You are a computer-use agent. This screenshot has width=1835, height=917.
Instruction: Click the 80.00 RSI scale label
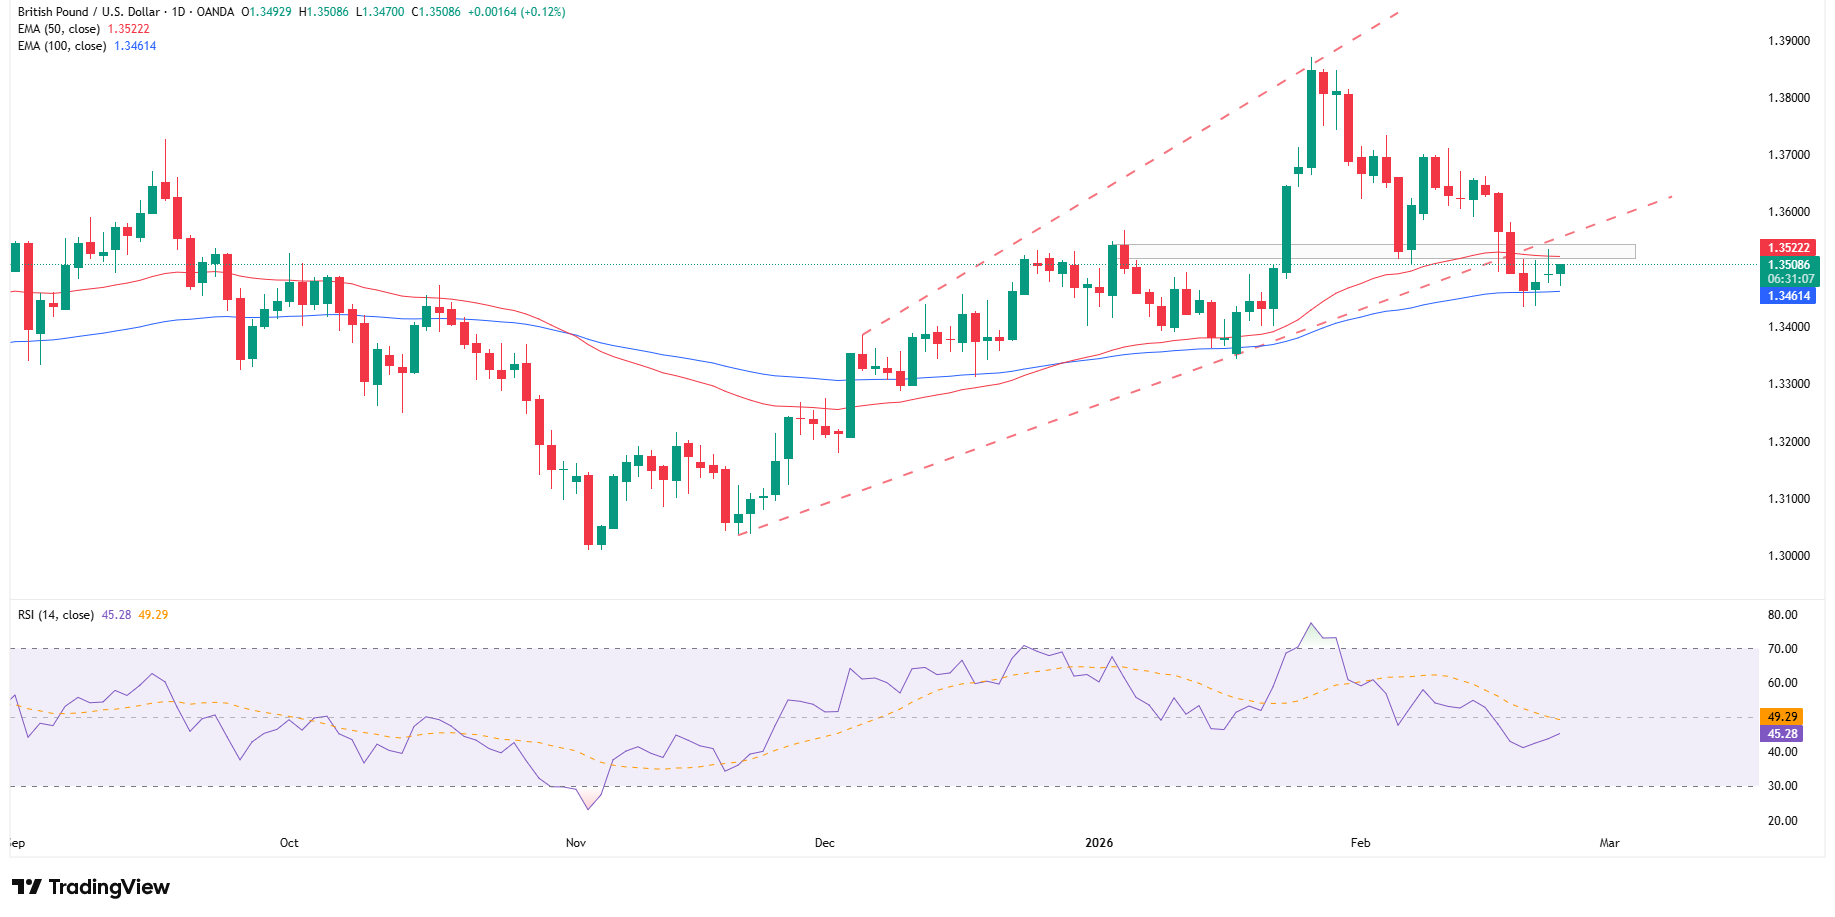pyautogui.click(x=1782, y=615)
